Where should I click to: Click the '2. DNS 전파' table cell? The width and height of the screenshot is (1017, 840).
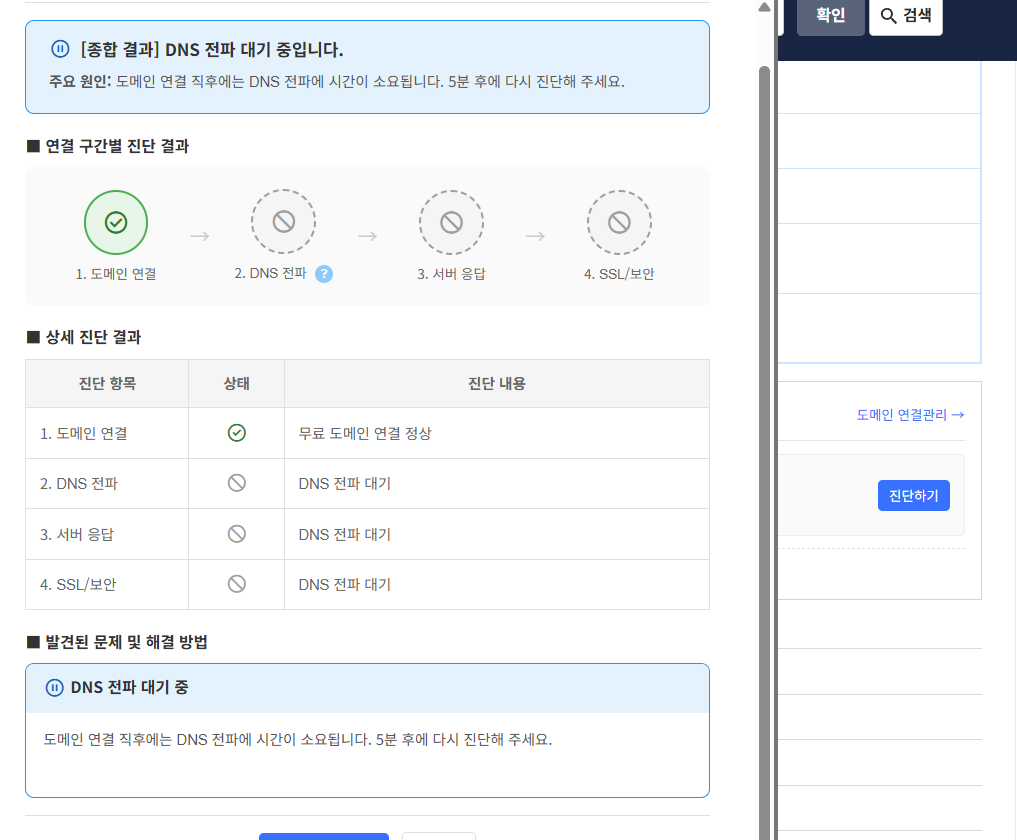click(107, 484)
